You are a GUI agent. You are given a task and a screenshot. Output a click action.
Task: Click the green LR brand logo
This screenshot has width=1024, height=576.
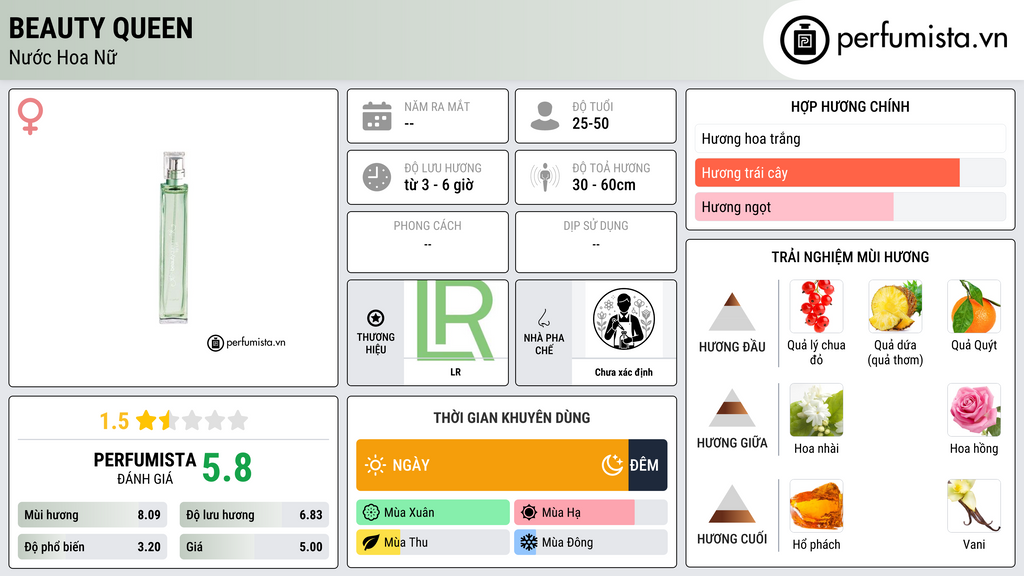pos(455,321)
